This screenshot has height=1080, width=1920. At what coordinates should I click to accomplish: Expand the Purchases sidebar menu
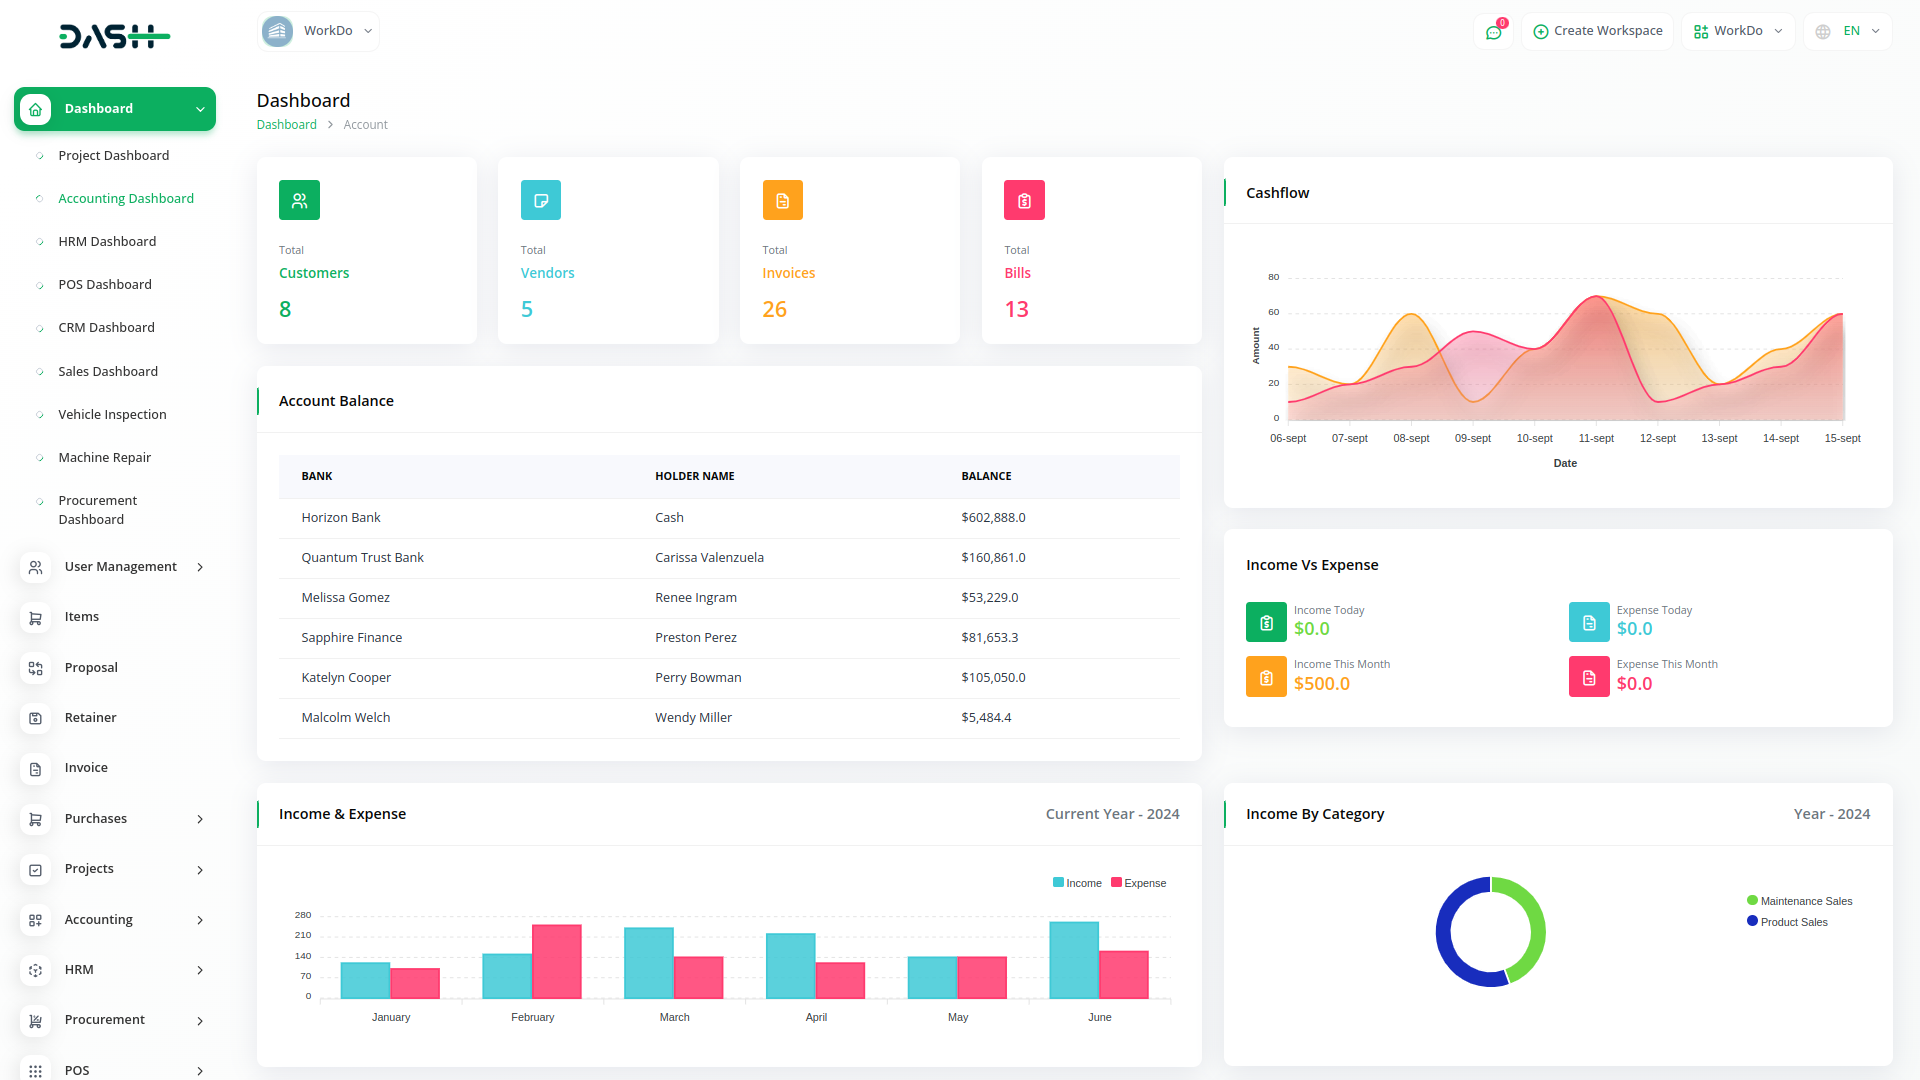96,818
